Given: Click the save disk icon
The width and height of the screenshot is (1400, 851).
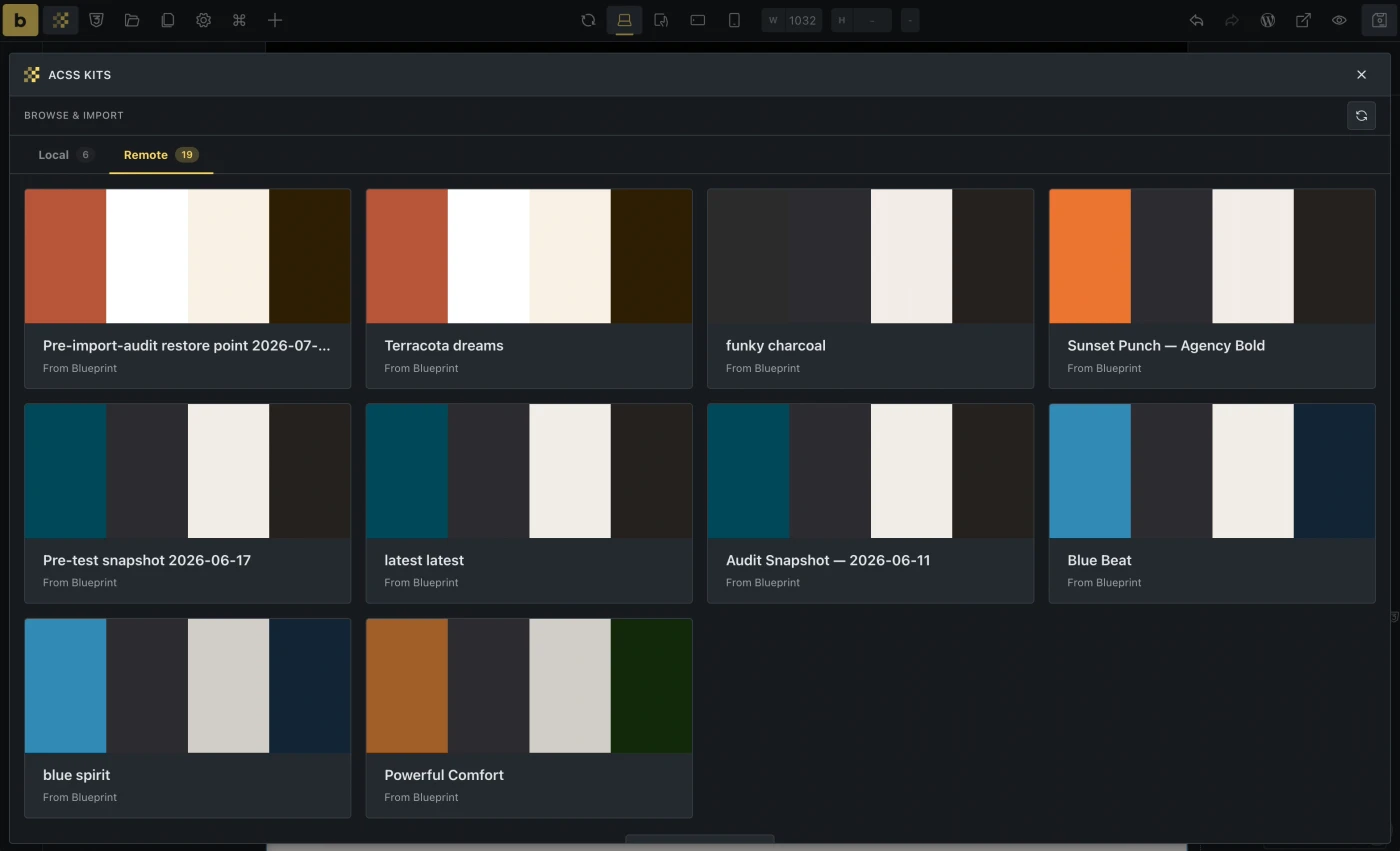Looking at the screenshot, I should [x=1379, y=20].
